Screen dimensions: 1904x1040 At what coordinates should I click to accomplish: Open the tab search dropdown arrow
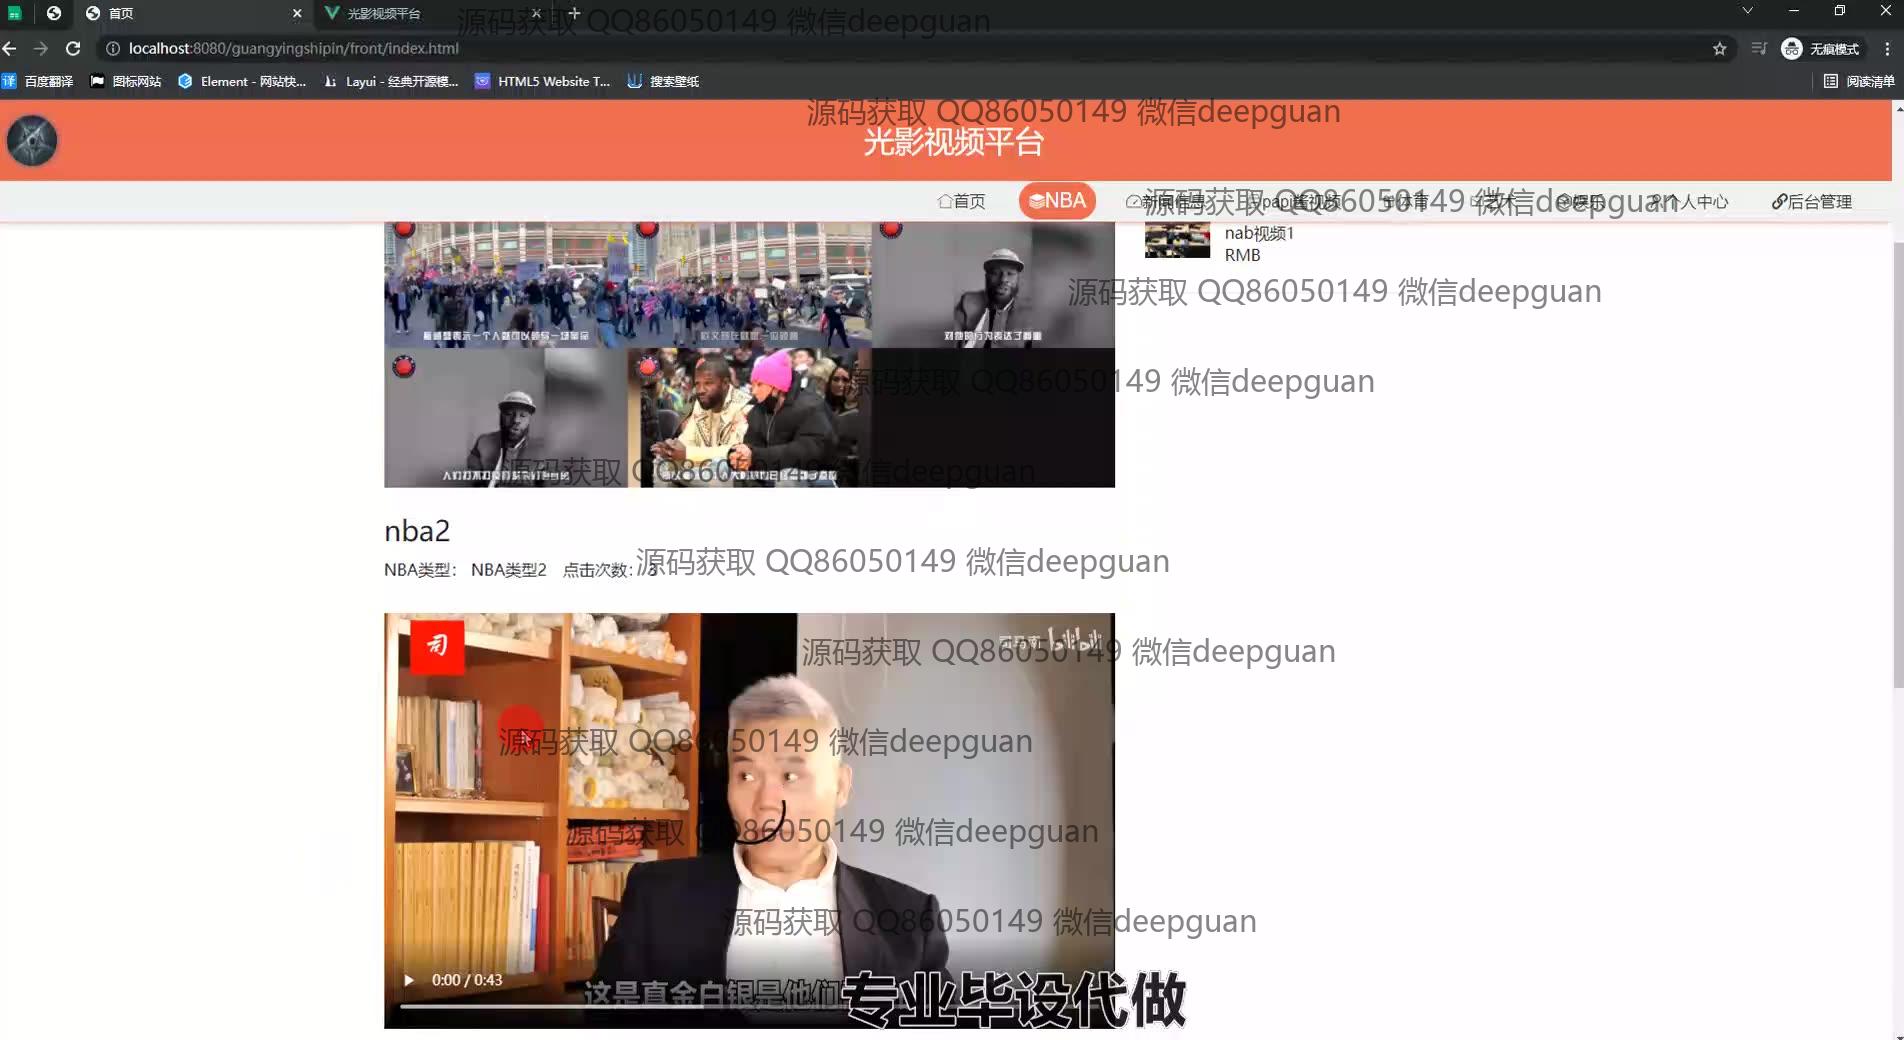click(x=1747, y=11)
